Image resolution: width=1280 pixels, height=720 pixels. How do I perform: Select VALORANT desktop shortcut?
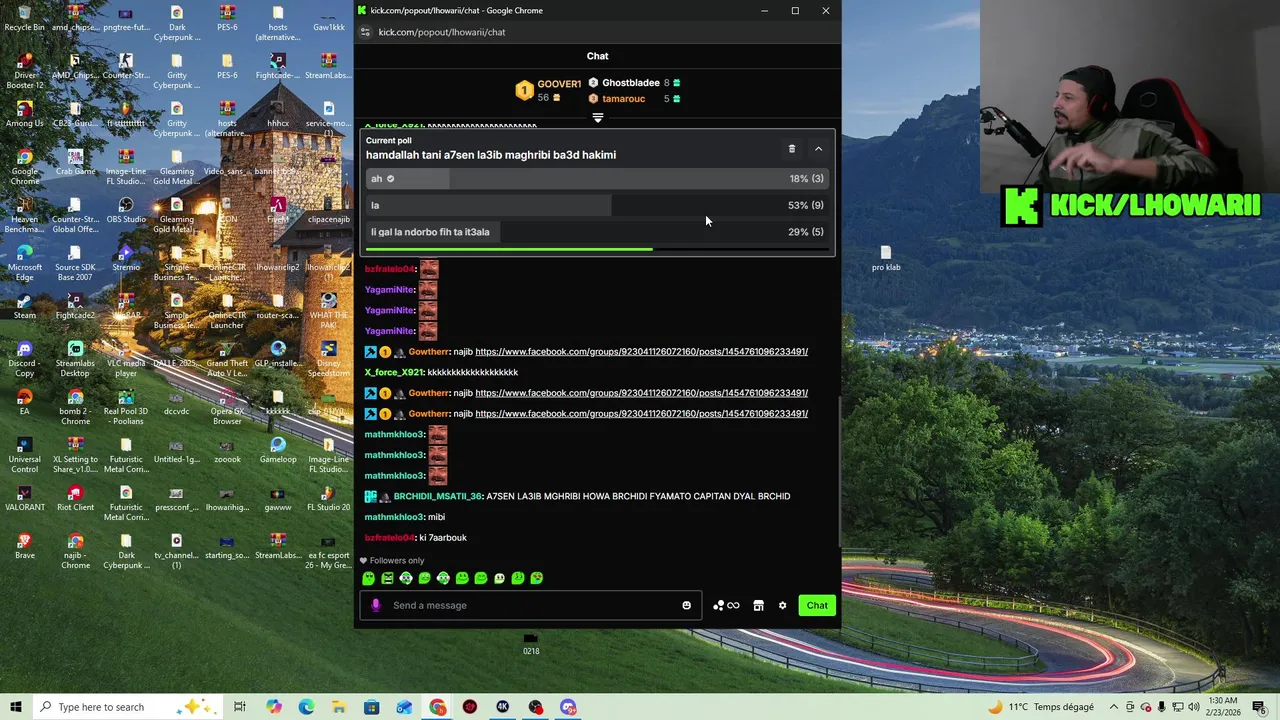click(x=24, y=498)
